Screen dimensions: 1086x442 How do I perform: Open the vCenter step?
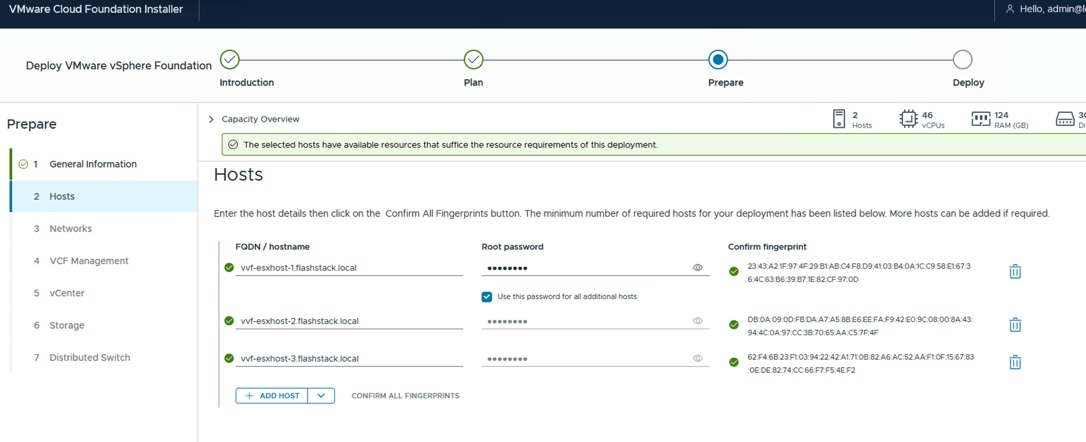coord(66,293)
